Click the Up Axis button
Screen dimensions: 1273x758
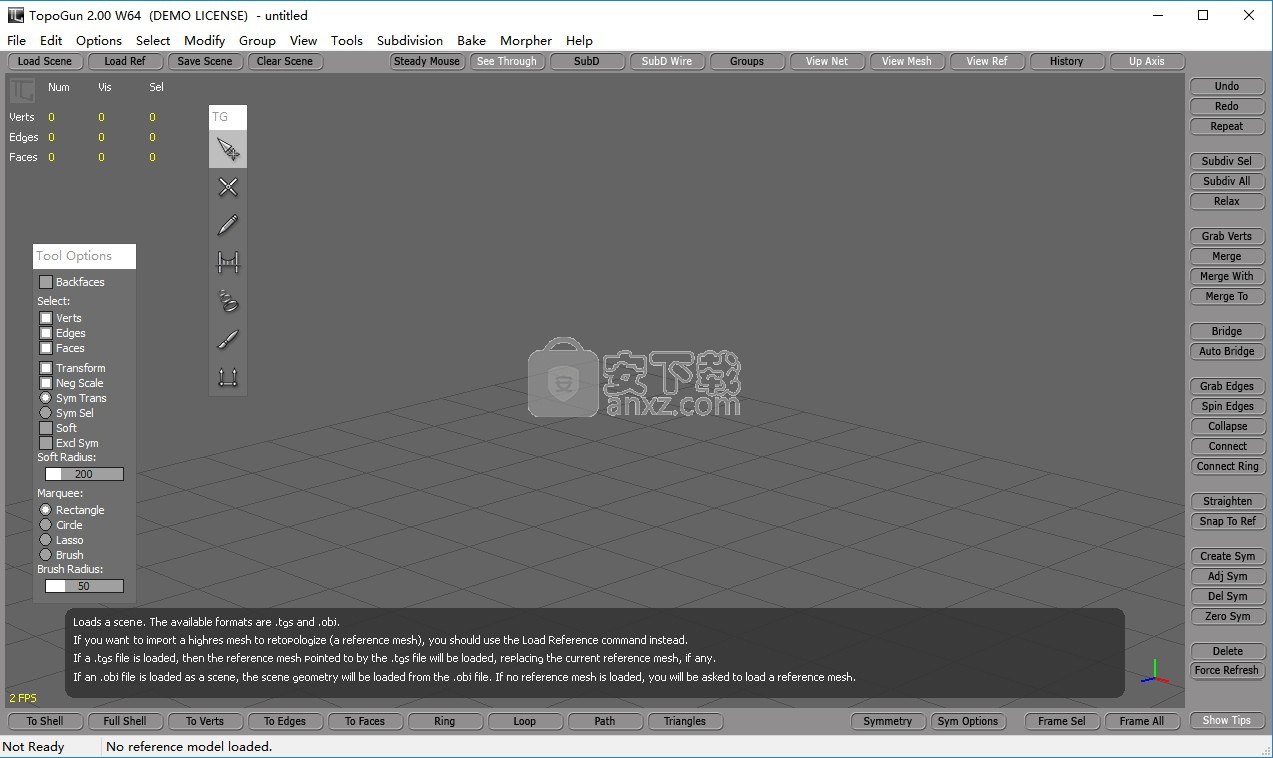(x=1147, y=61)
